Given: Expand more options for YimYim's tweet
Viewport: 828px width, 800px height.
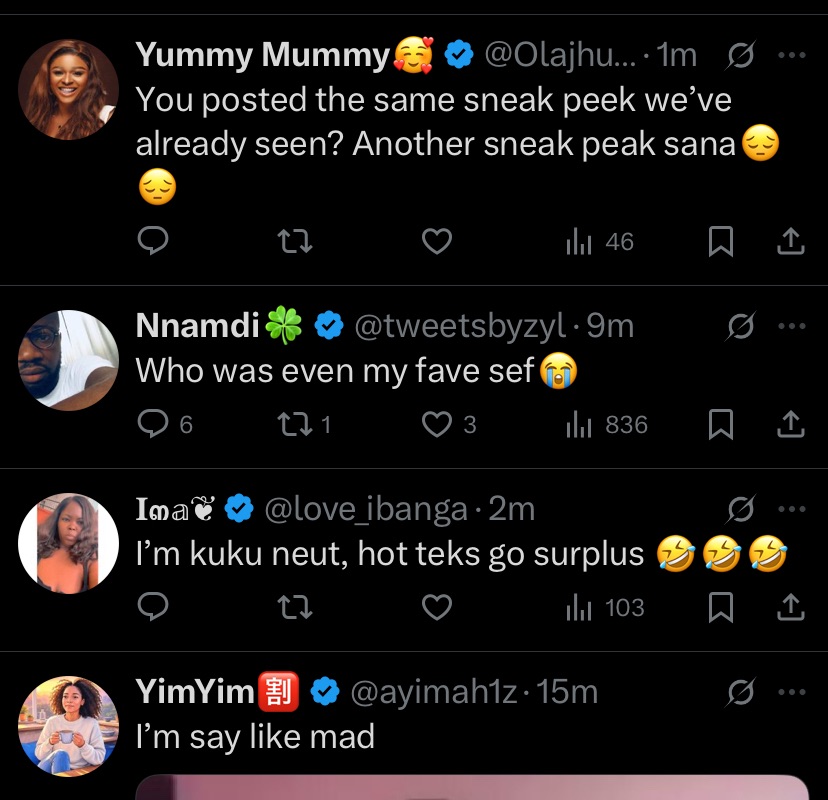Looking at the screenshot, I should click(791, 691).
